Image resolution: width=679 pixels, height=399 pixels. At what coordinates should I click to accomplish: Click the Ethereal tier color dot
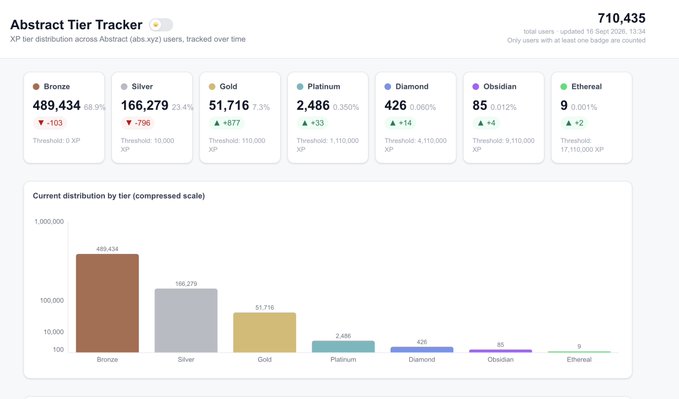pos(563,87)
